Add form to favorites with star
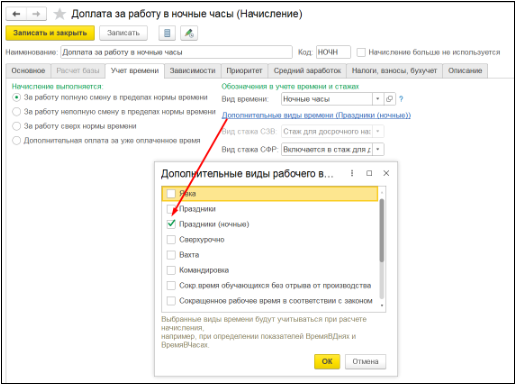Screen dimensions: 517x386 tap(59, 14)
